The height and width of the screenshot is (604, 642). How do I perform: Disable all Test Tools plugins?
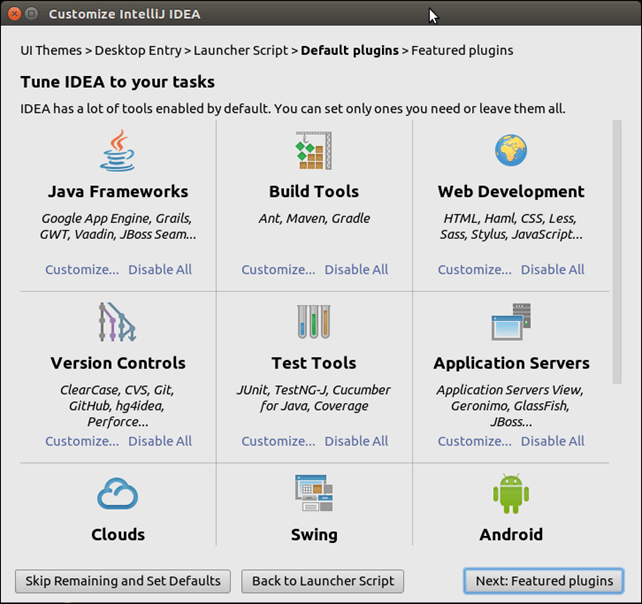pos(356,441)
